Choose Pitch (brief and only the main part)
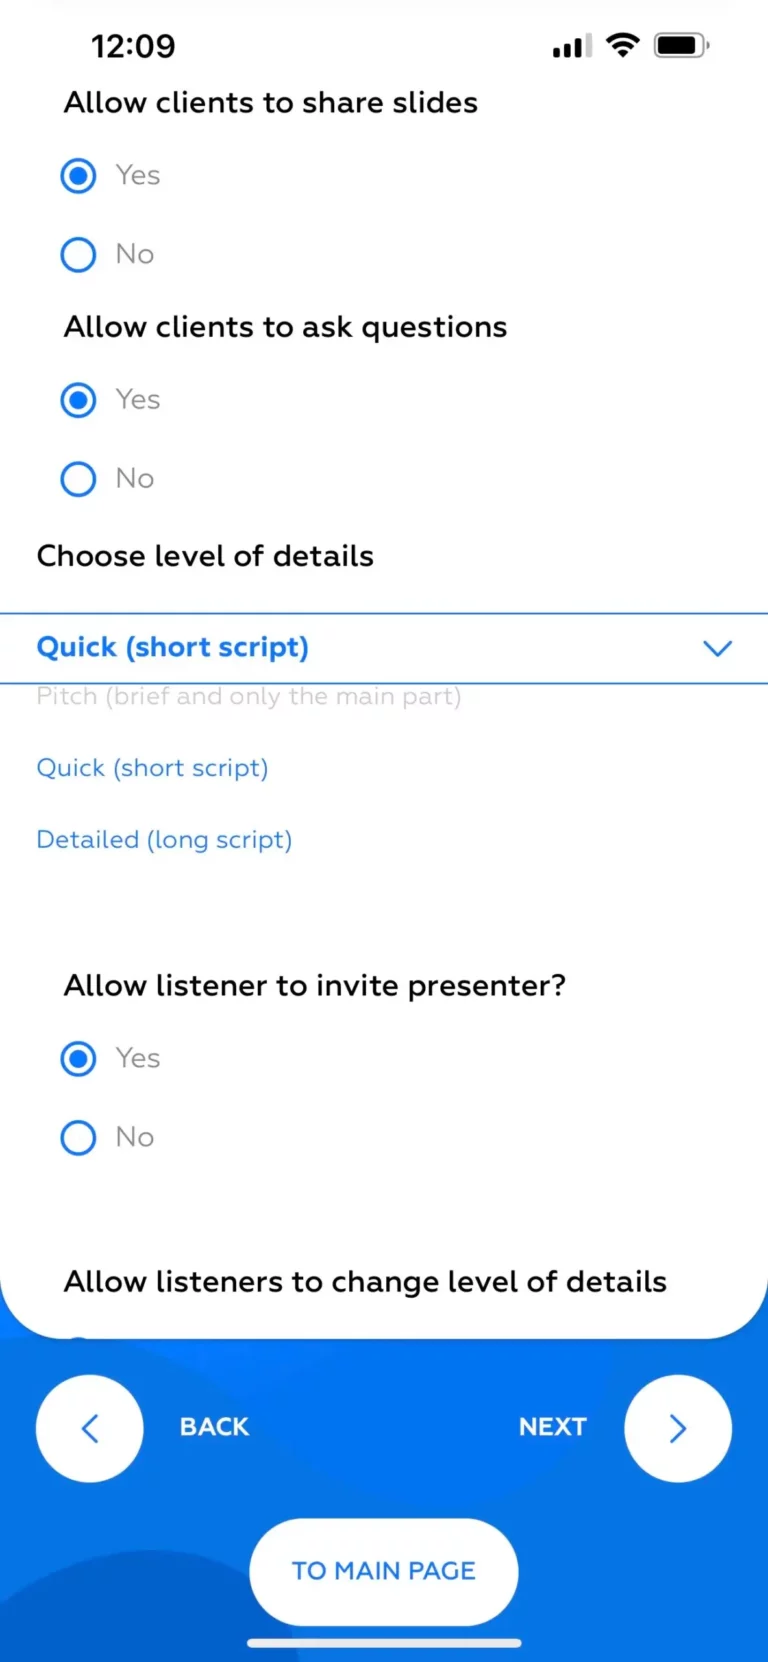Viewport: 768px width, 1662px height. tap(248, 697)
